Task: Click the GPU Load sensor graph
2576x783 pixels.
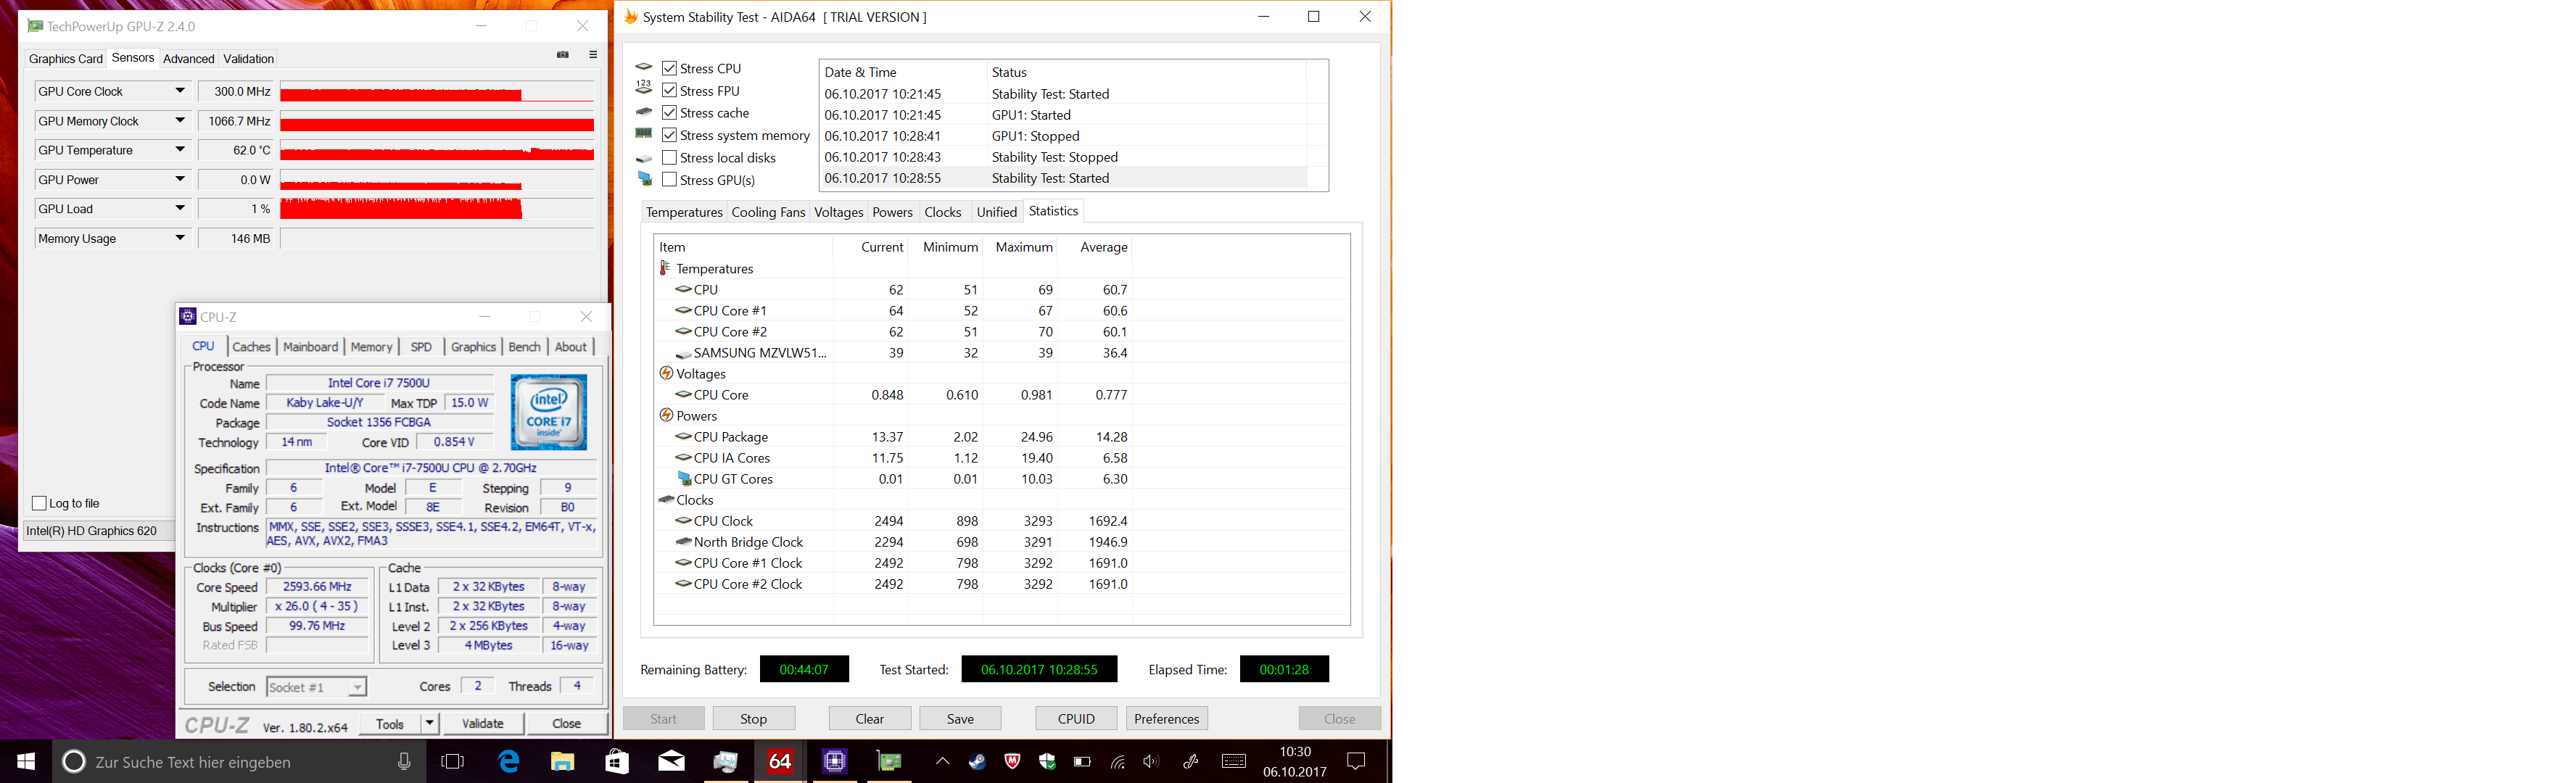Action: (x=437, y=209)
